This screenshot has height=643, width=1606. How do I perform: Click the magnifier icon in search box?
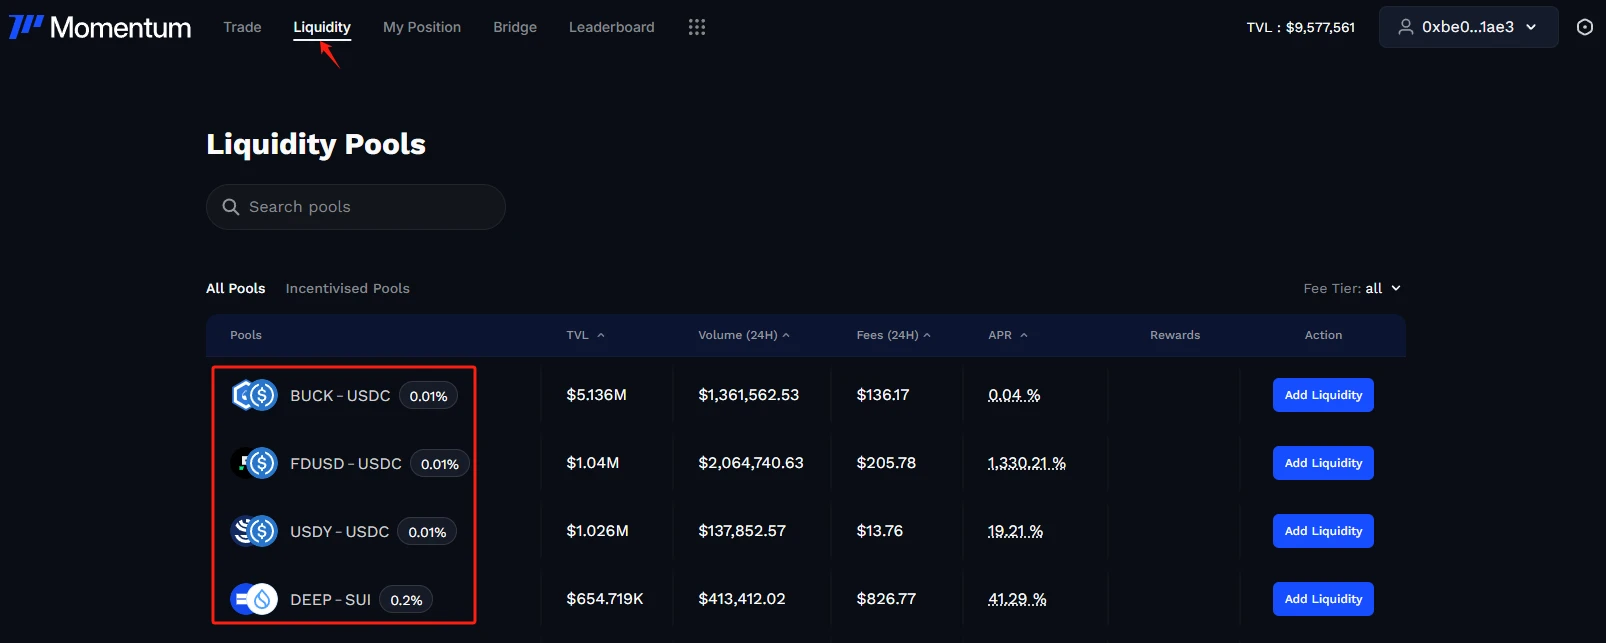coord(231,207)
